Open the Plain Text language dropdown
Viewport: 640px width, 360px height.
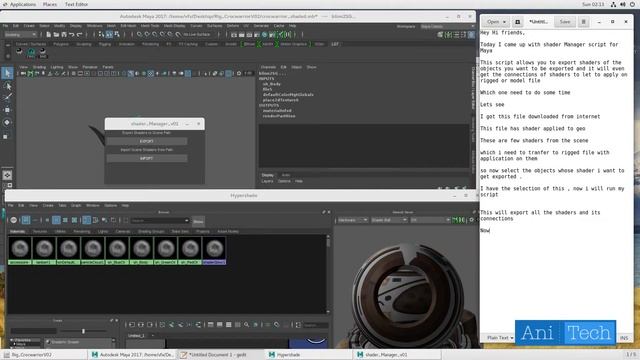pyautogui.click(x=500, y=338)
